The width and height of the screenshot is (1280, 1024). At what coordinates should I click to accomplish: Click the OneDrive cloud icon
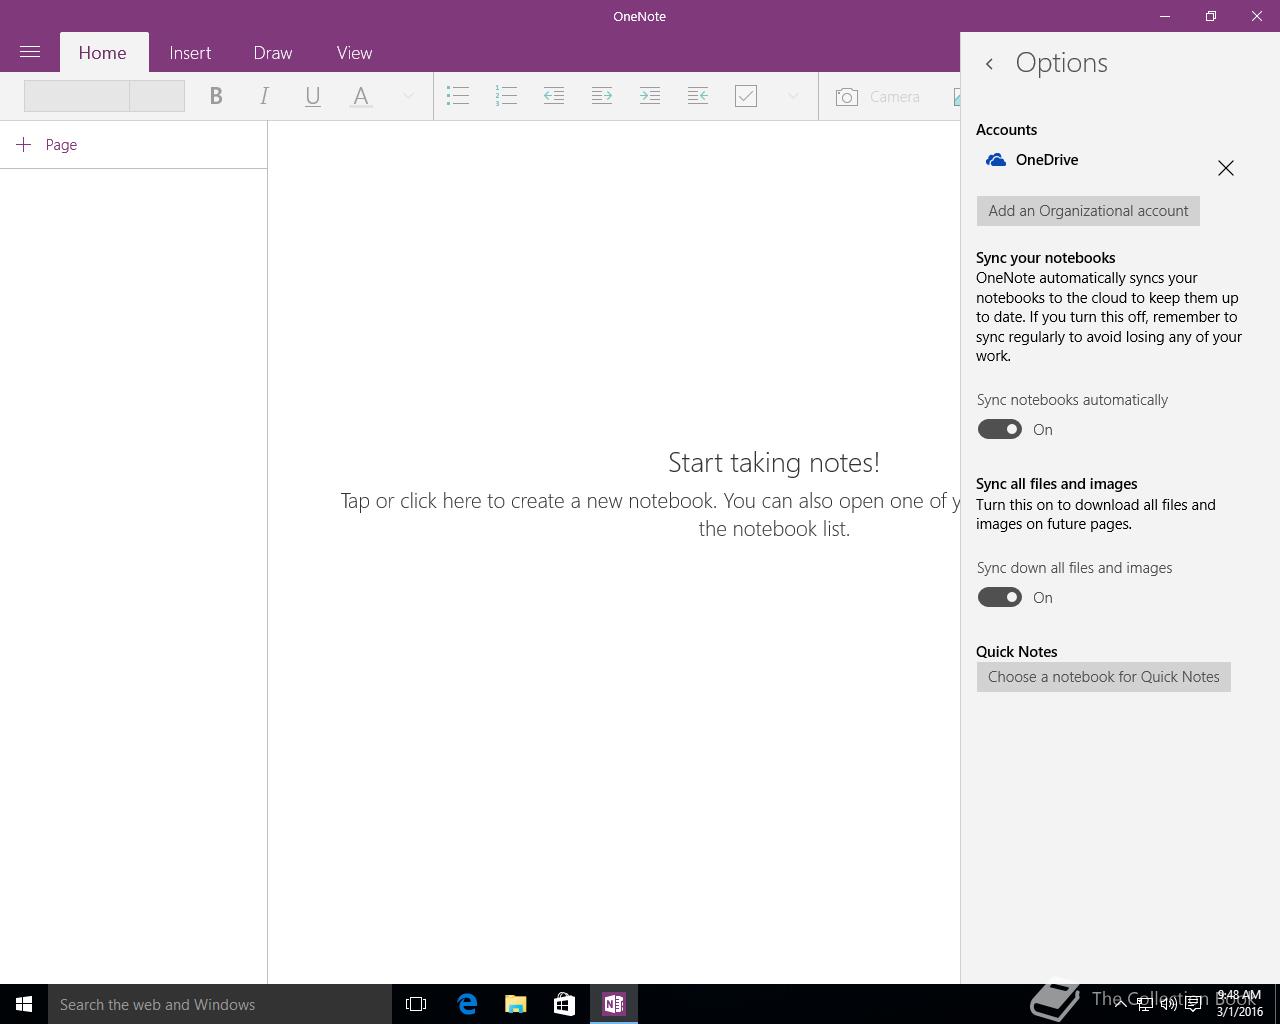pyautogui.click(x=996, y=160)
